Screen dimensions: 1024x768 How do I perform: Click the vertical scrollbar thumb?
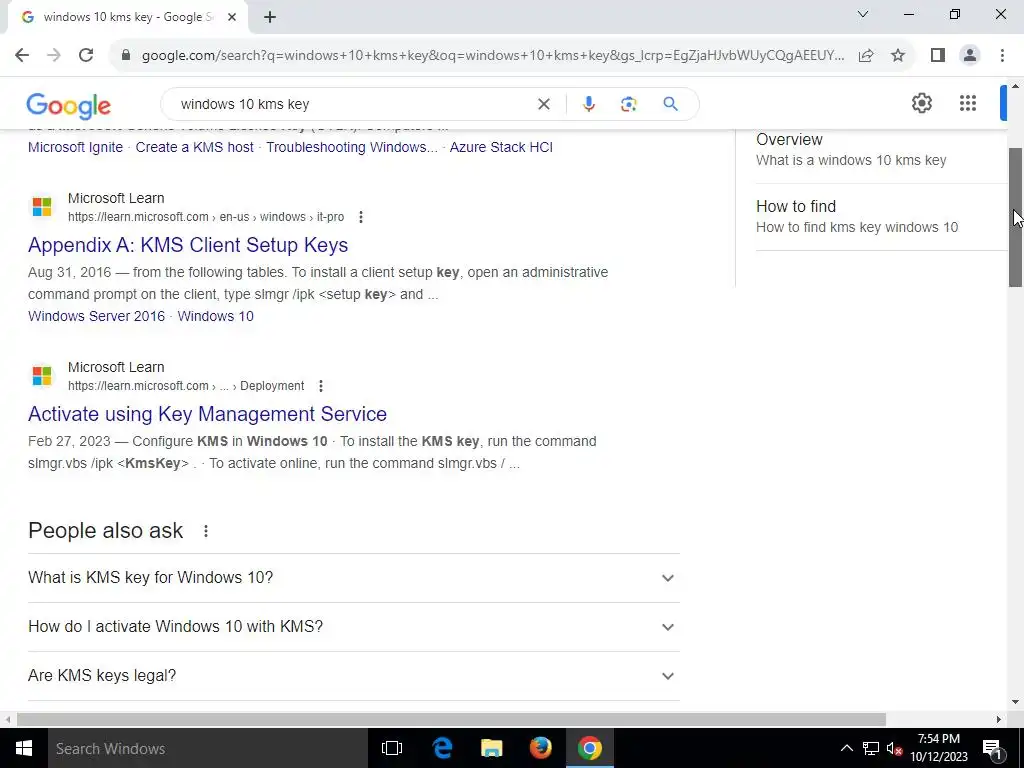pyautogui.click(x=1016, y=217)
